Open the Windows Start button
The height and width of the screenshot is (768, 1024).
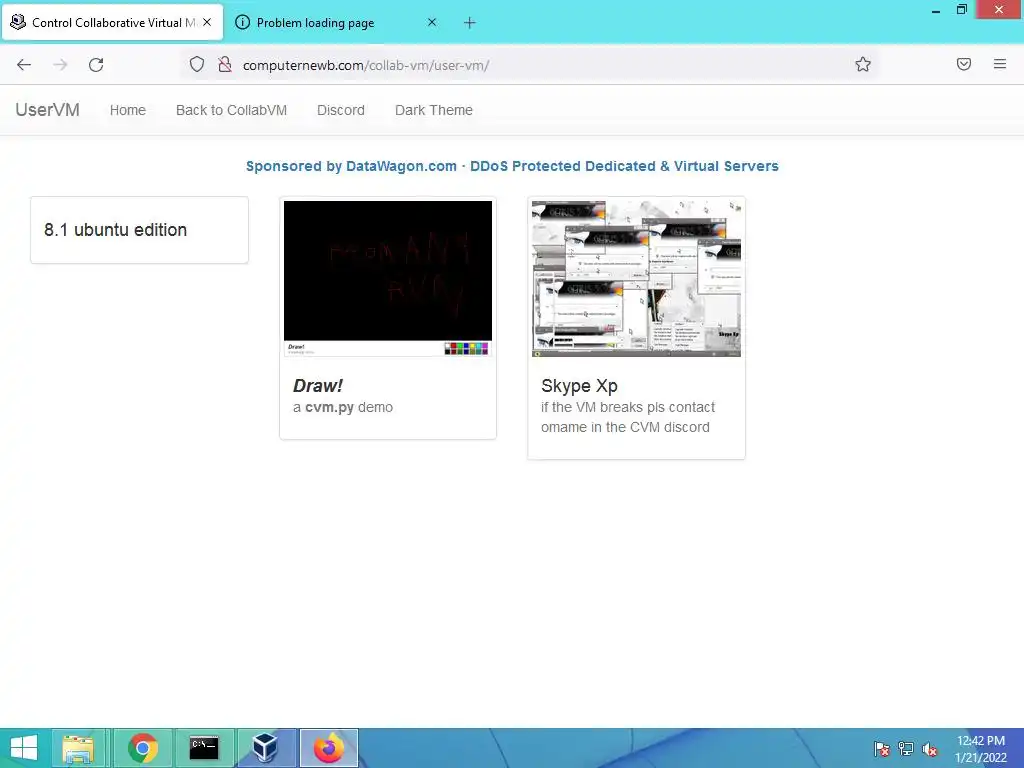(24, 748)
